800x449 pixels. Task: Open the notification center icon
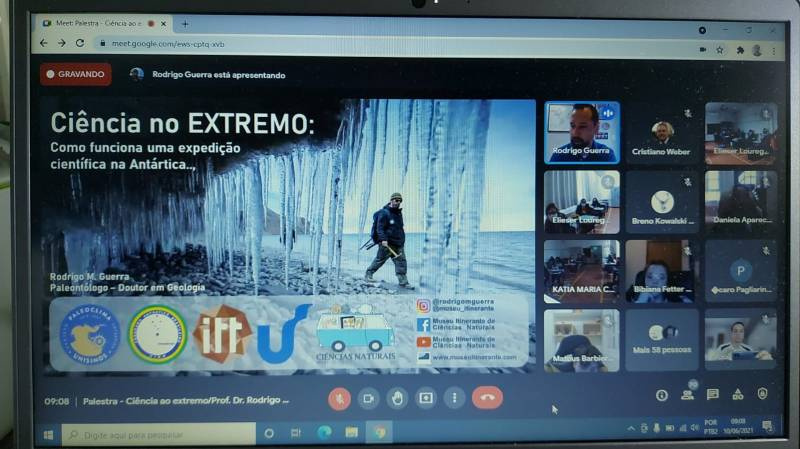(767, 426)
